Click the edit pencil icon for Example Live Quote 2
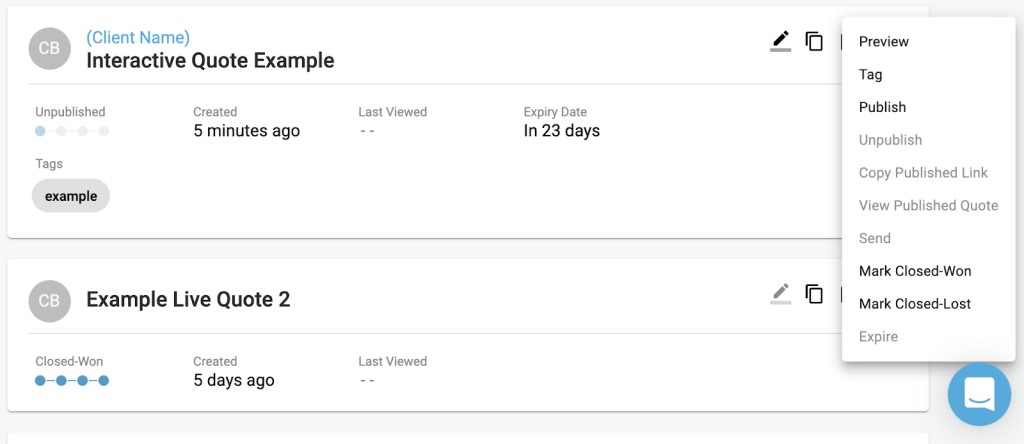The height and width of the screenshot is (444, 1024). tap(780, 293)
